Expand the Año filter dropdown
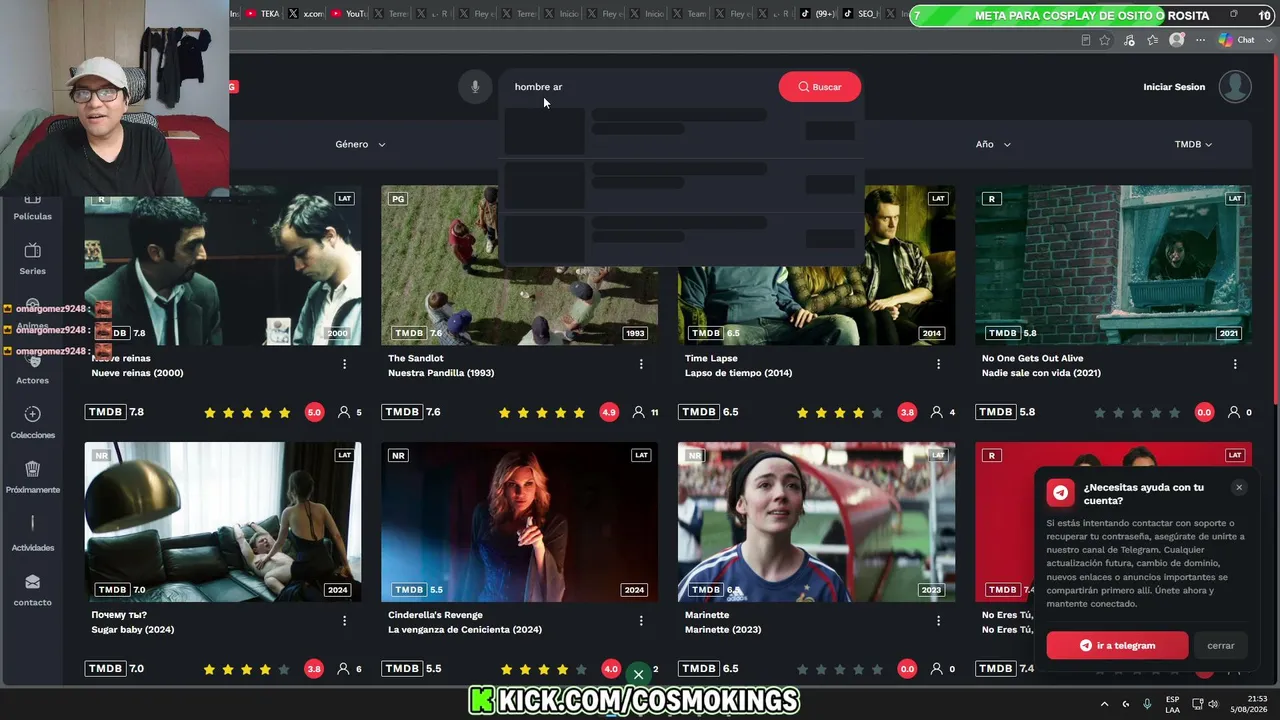This screenshot has height=720, width=1280. point(993,144)
